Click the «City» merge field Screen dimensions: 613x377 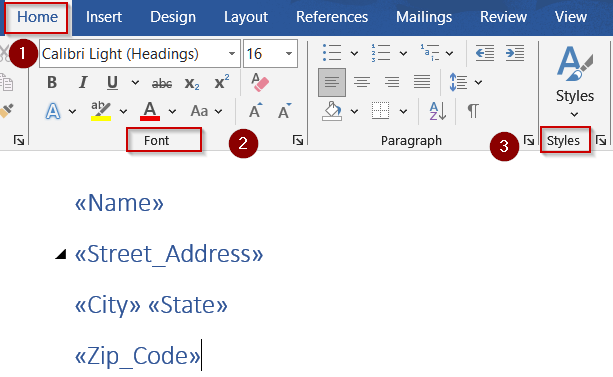(107, 305)
